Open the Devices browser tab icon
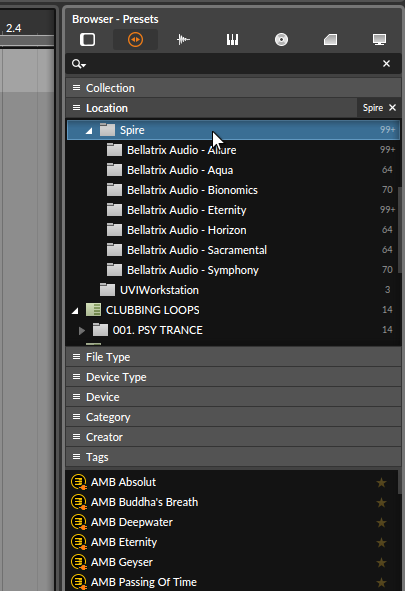This screenshot has height=591, width=405. coord(87,40)
